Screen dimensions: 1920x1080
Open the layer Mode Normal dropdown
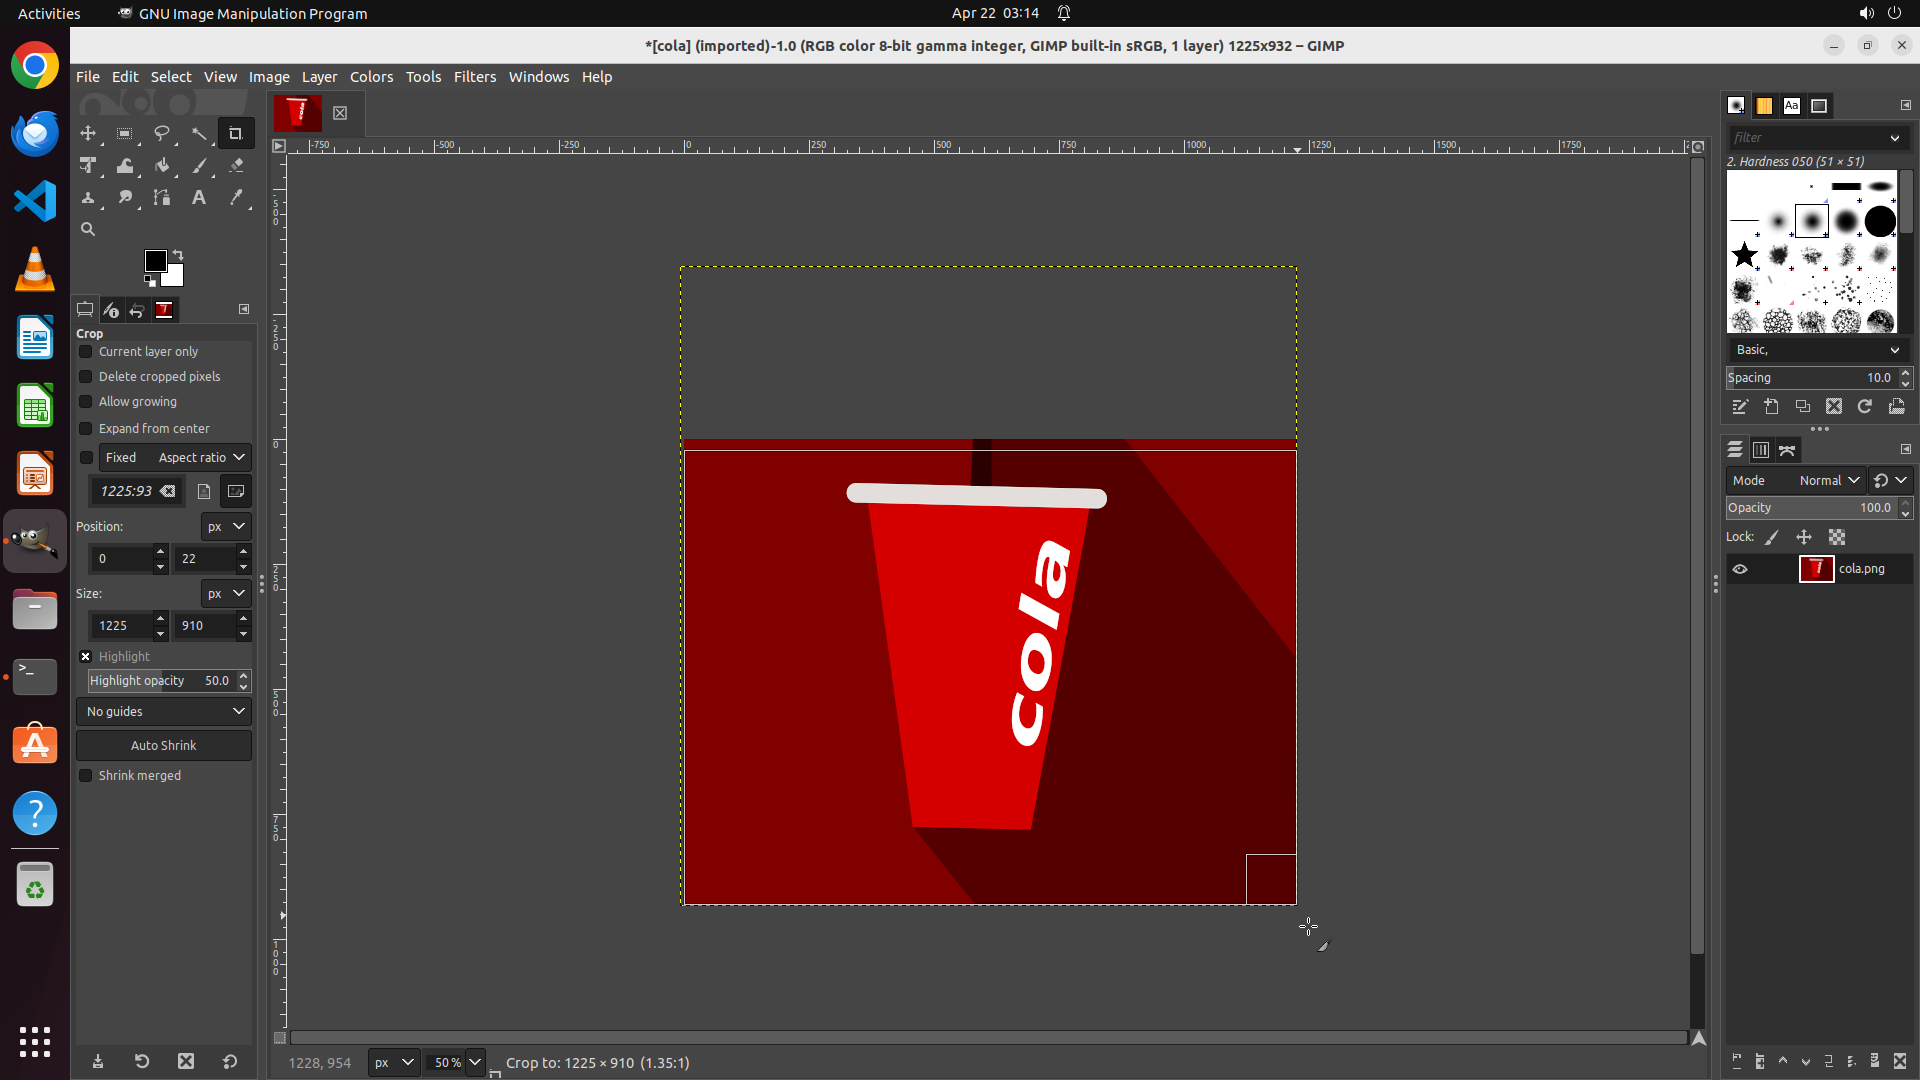click(x=1828, y=481)
